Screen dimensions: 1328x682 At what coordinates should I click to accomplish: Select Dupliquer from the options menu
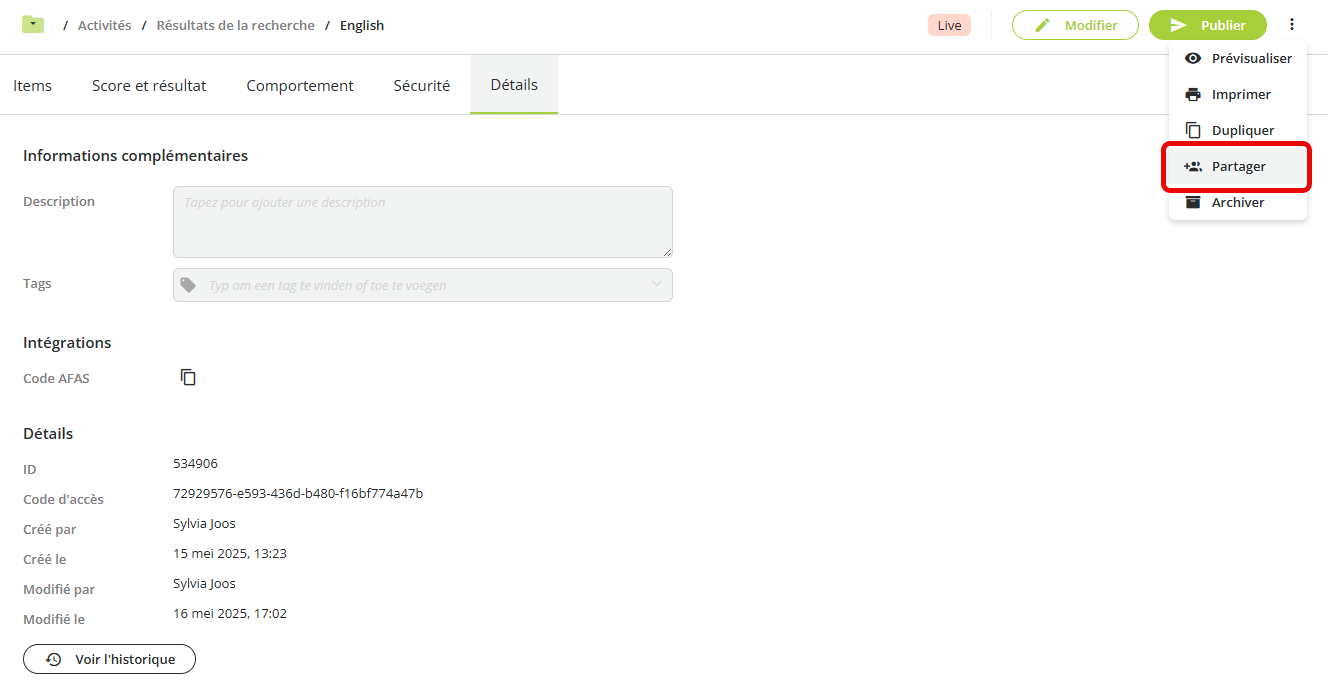tap(1238, 130)
